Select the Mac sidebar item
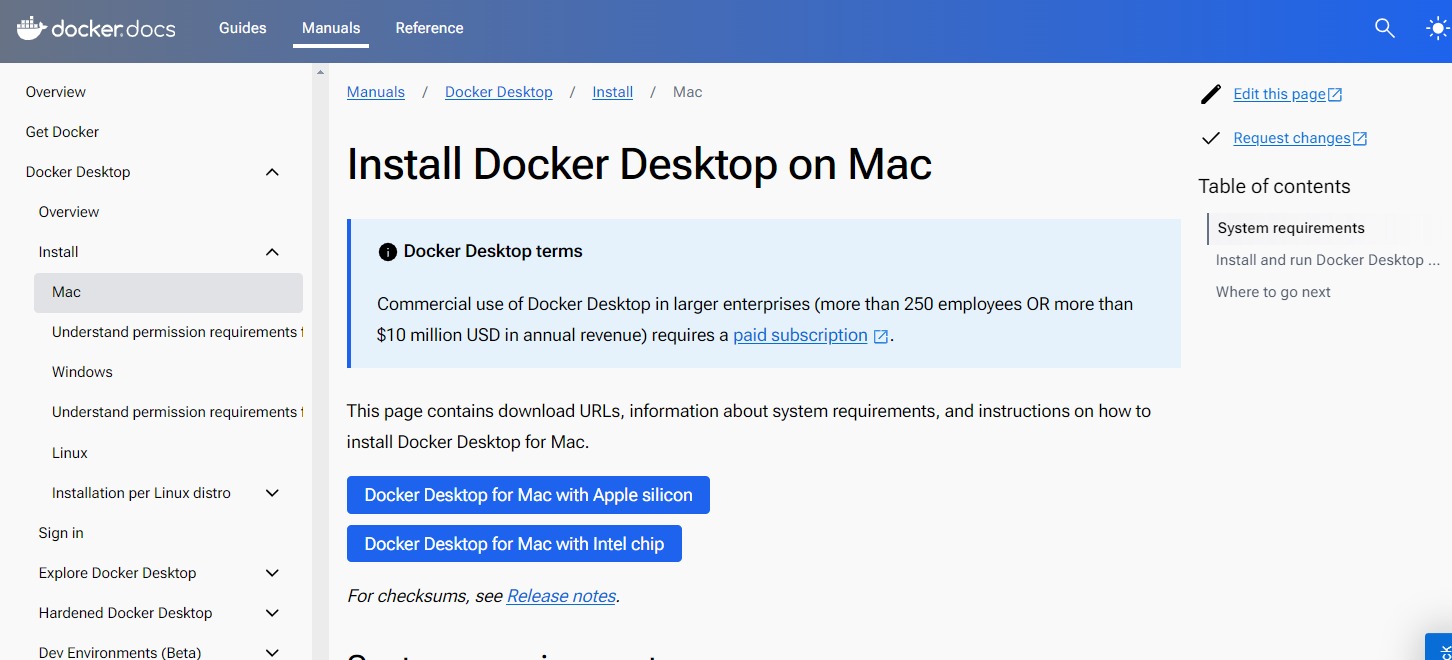Image resolution: width=1452 pixels, height=660 pixels. pos(168,293)
